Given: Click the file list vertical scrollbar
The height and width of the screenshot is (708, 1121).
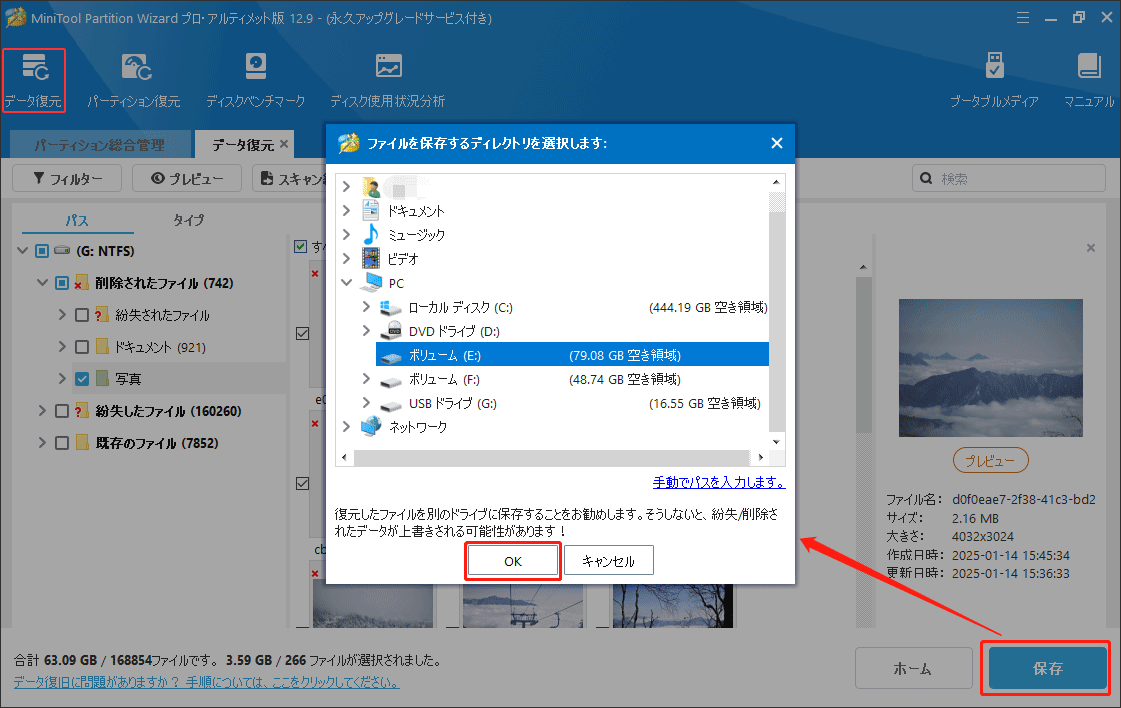Looking at the screenshot, I should pos(864,354).
